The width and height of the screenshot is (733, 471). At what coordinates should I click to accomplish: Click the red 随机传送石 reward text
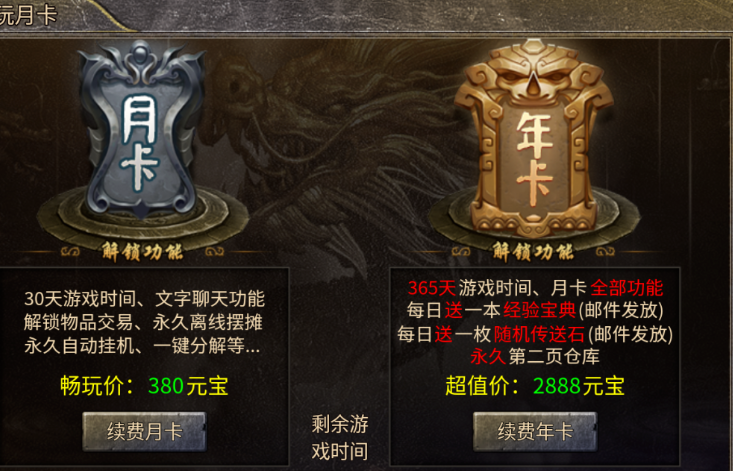point(539,334)
